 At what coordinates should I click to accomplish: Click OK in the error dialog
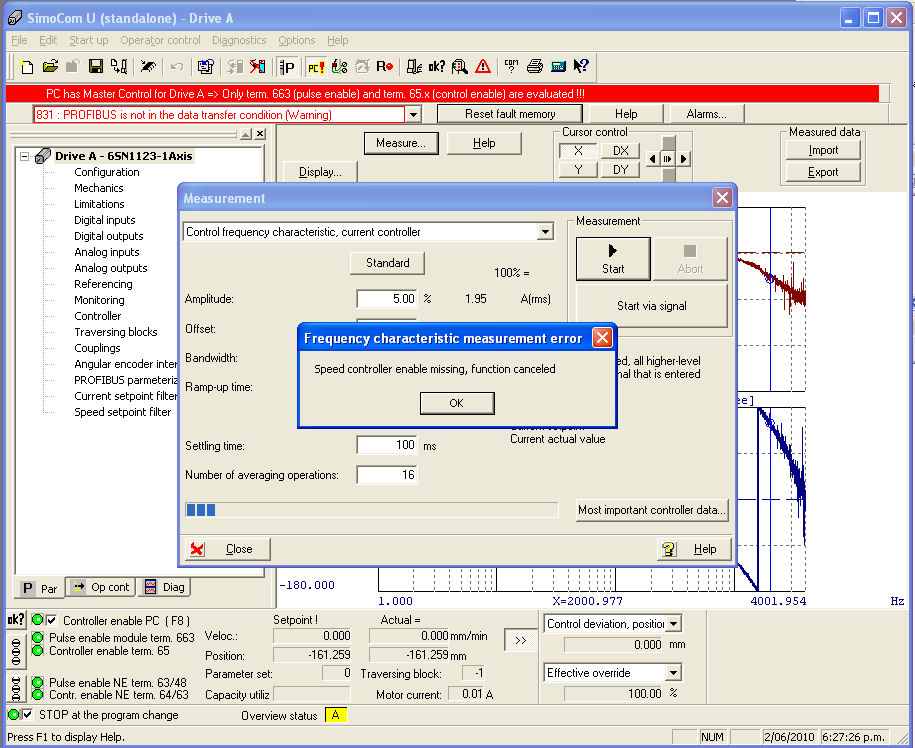click(457, 403)
